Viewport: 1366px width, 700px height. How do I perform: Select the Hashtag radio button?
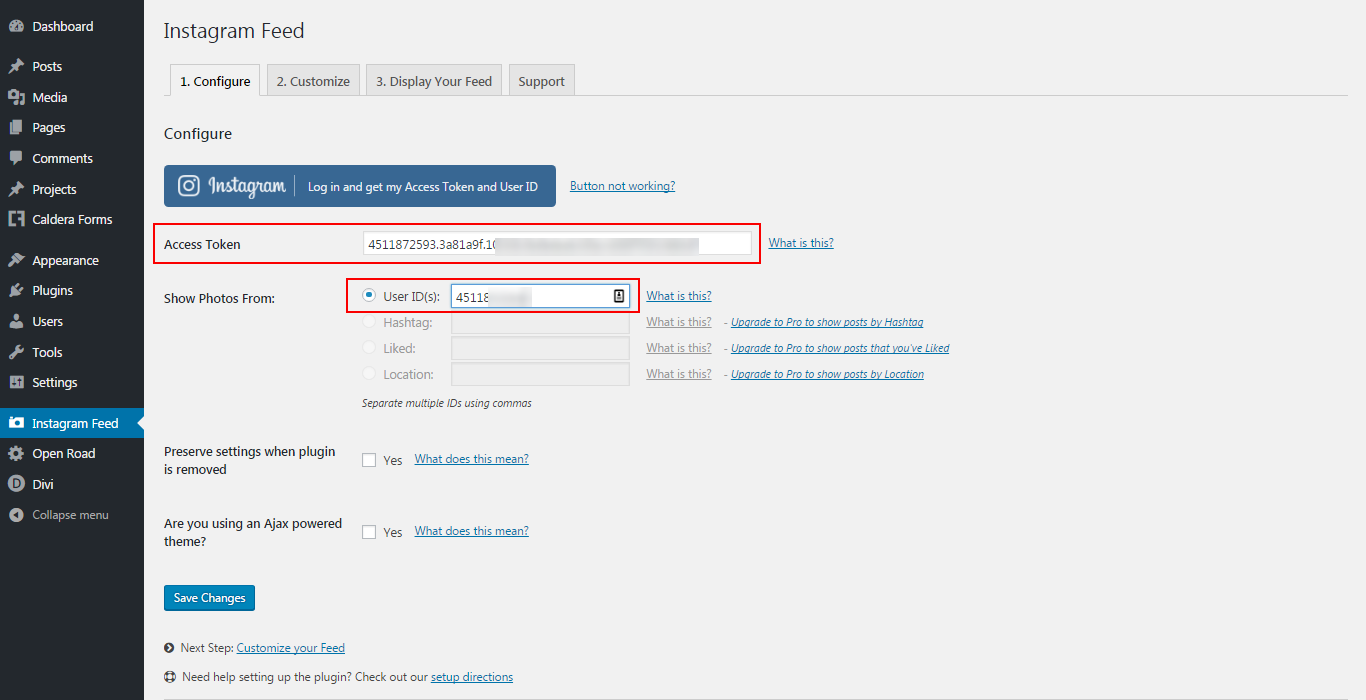click(369, 322)
